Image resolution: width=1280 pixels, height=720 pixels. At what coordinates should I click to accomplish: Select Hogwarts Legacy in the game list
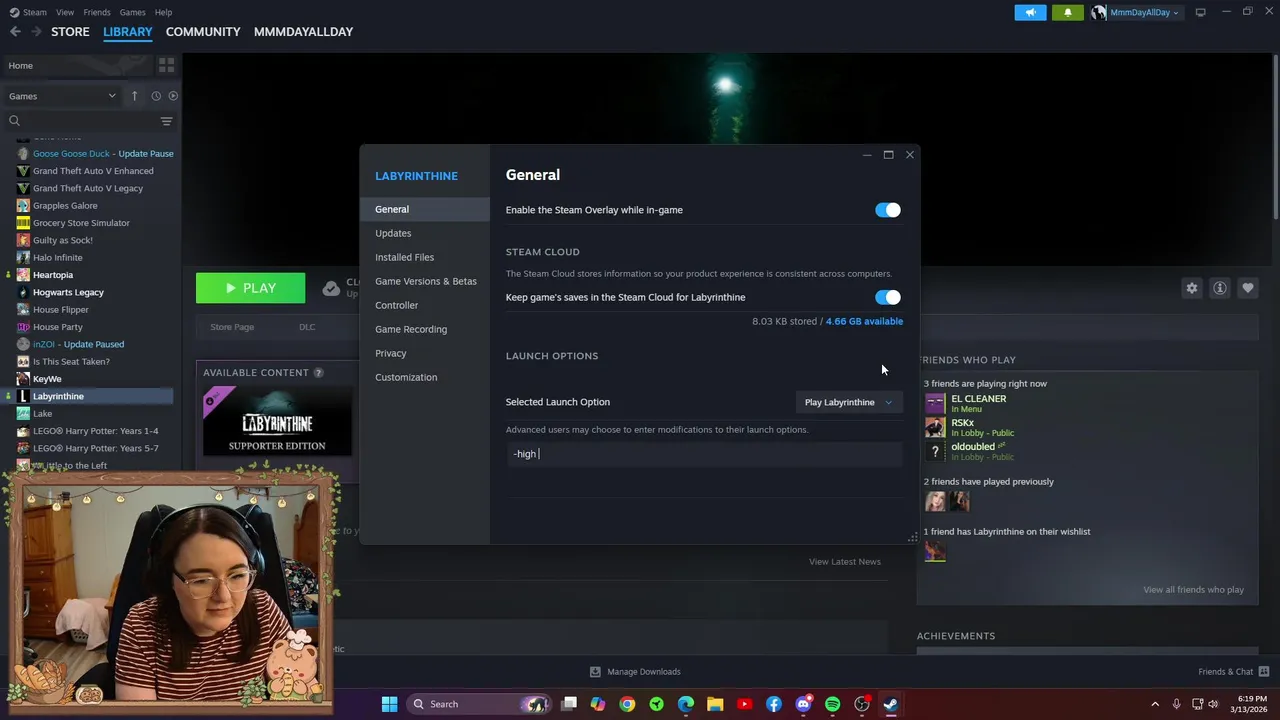(x=68, y=292)
